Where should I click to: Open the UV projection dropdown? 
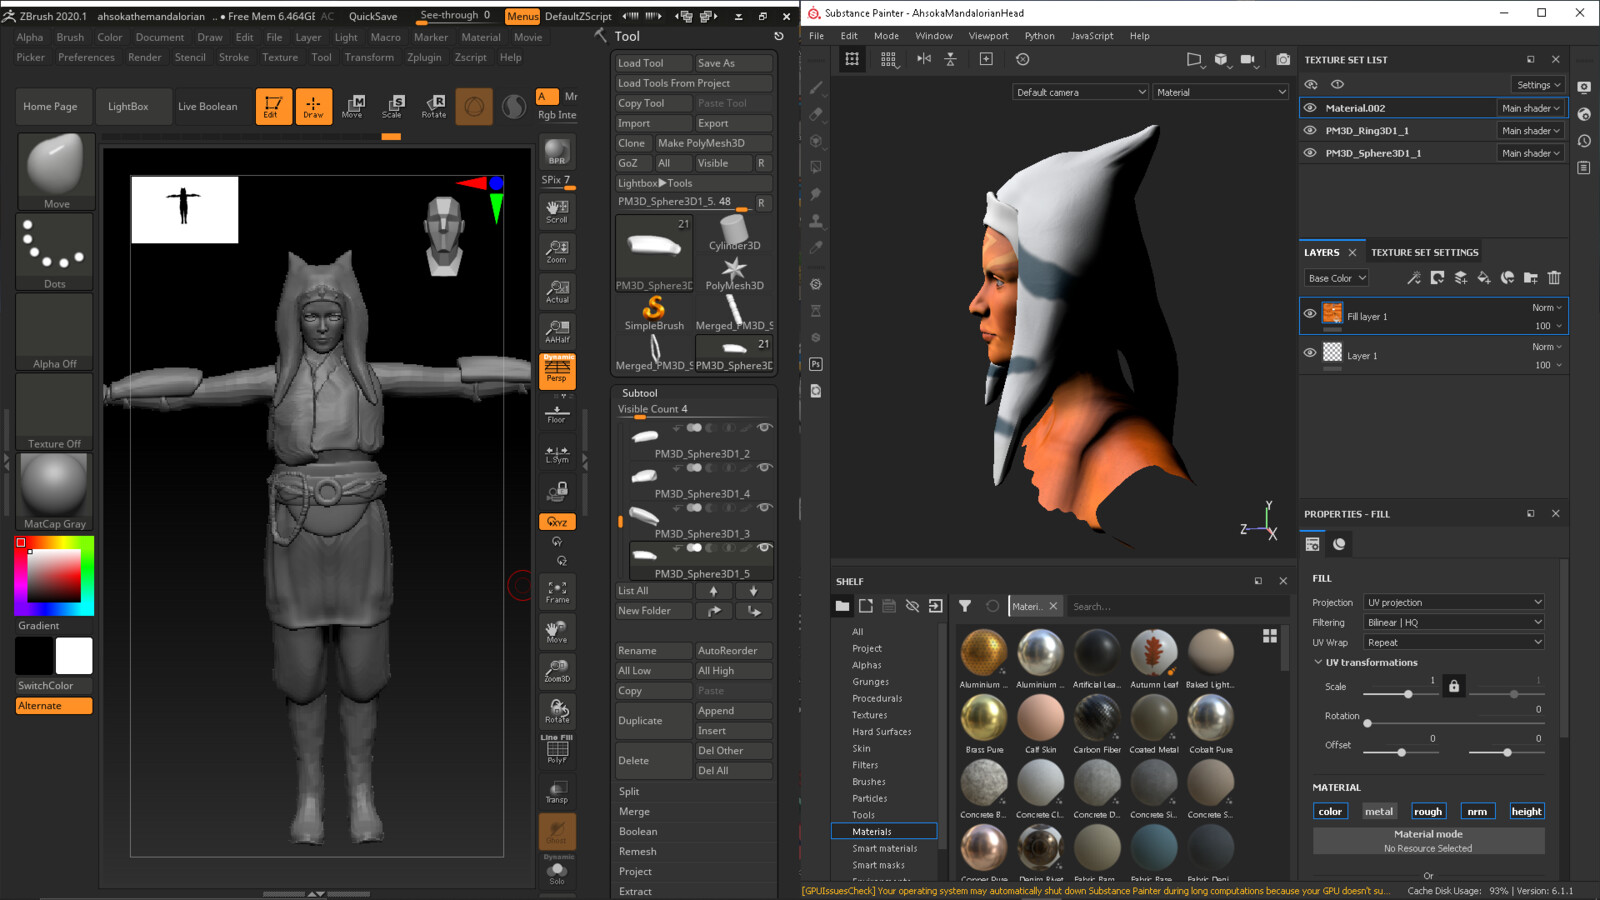(x=1454, y=602)
